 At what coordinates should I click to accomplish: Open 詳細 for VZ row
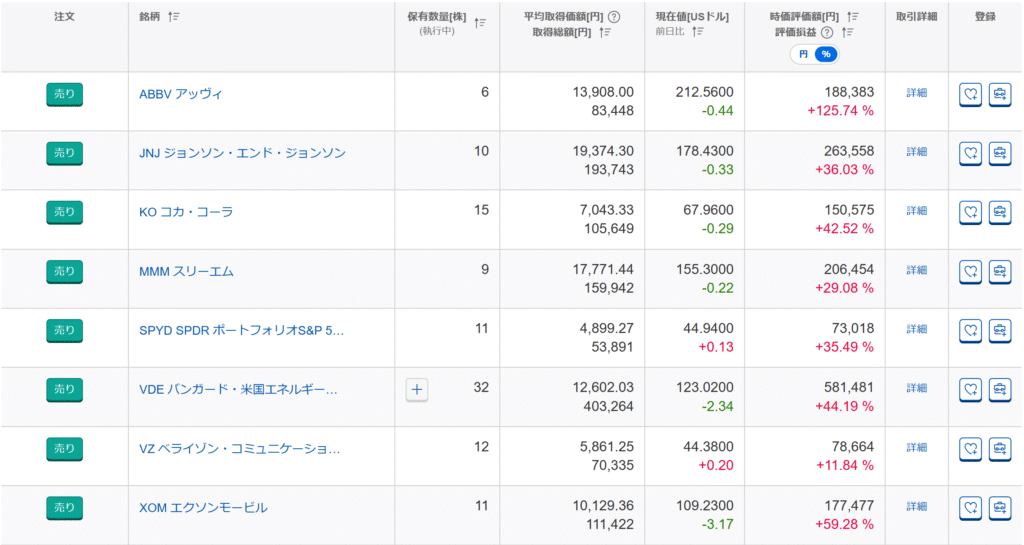click(x=917, y=447)
